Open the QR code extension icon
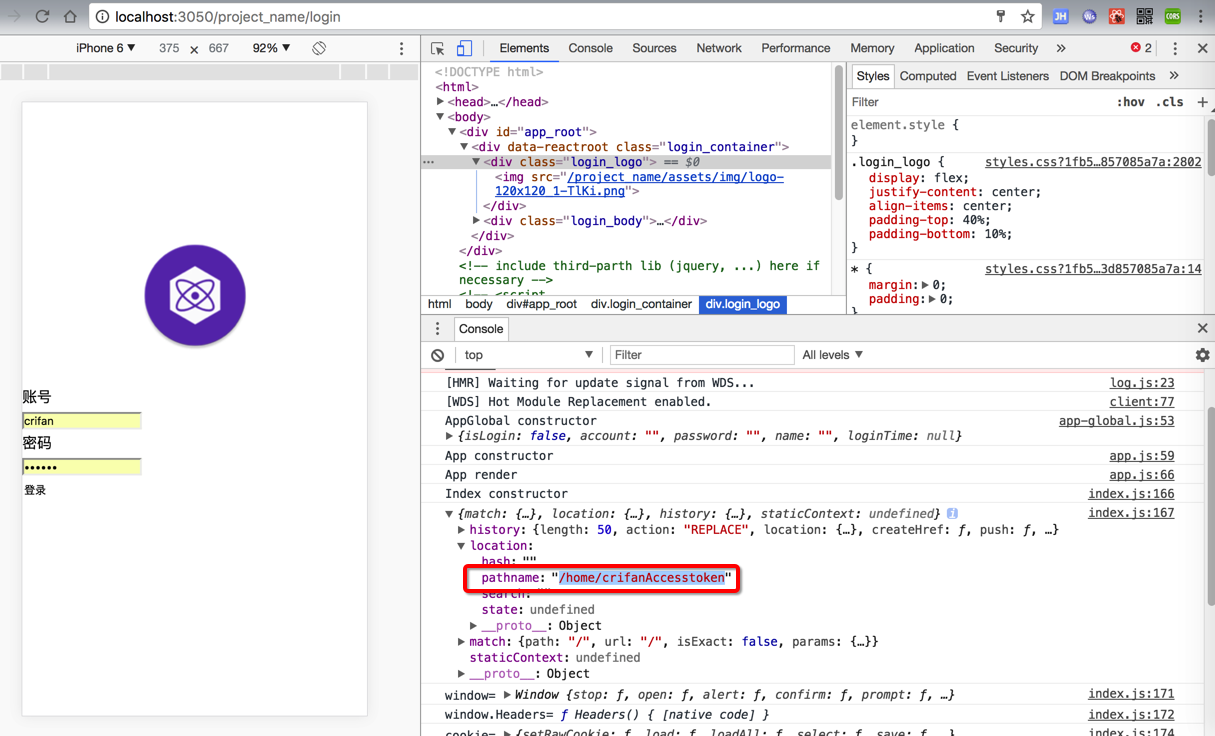1215x736 pixels. pos(1145,16)
